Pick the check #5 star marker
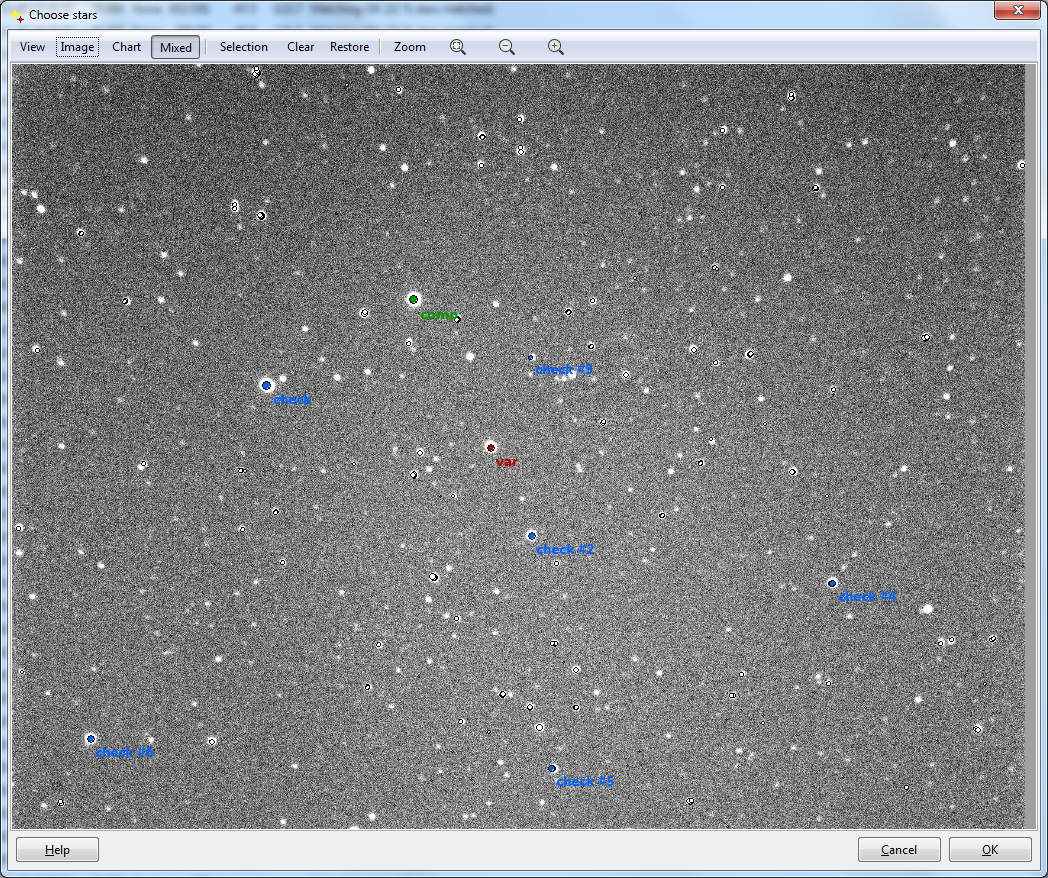 pyautogui.click(x=552, y=768)
